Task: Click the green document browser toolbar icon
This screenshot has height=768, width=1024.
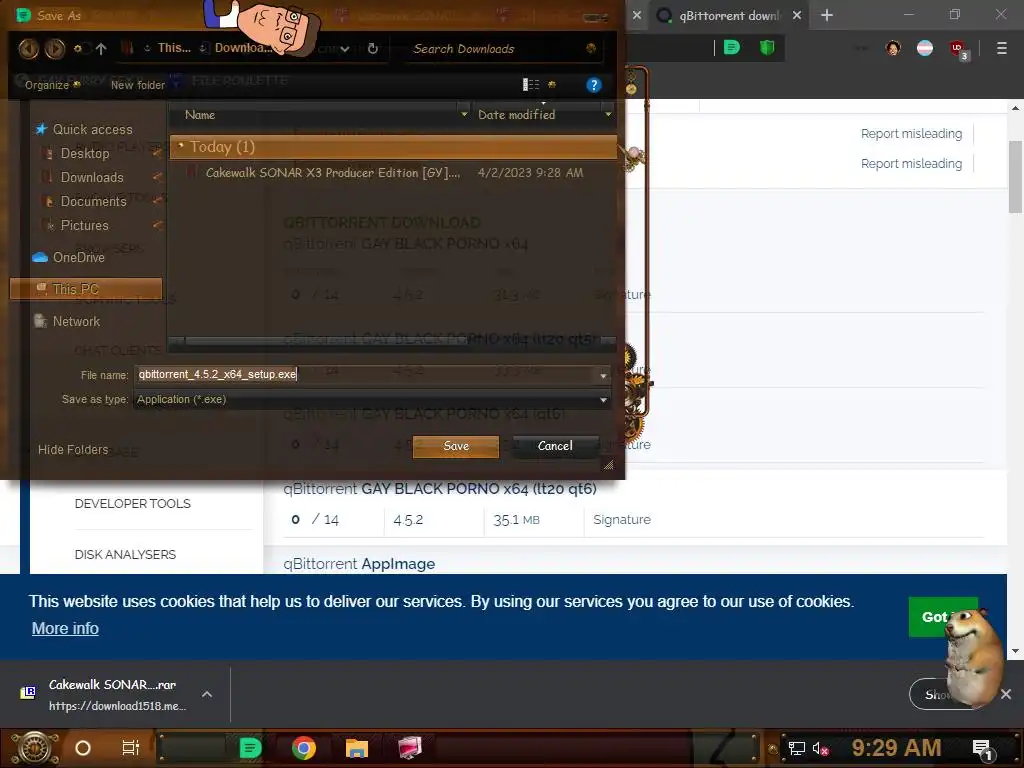Action: [732, 48]
